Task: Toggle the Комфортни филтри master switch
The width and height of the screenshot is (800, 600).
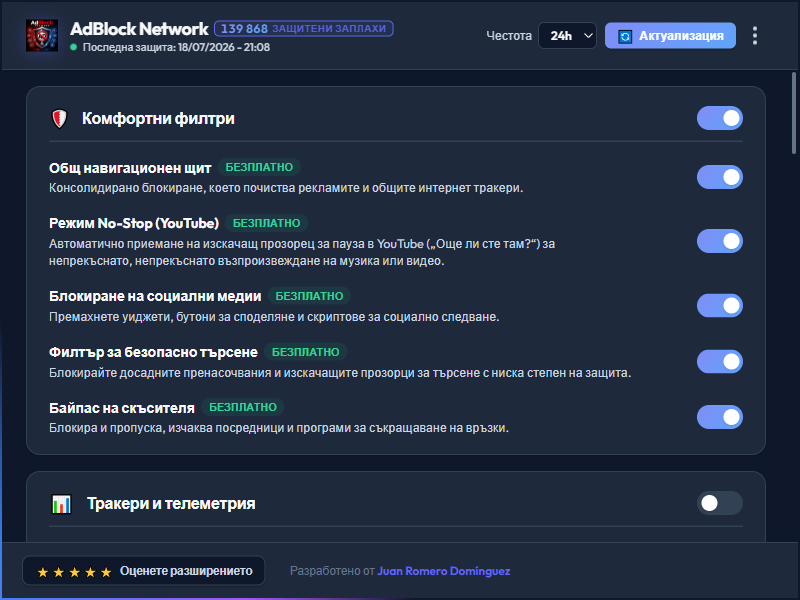Action: pyautogui.click(x=719, y=118)
